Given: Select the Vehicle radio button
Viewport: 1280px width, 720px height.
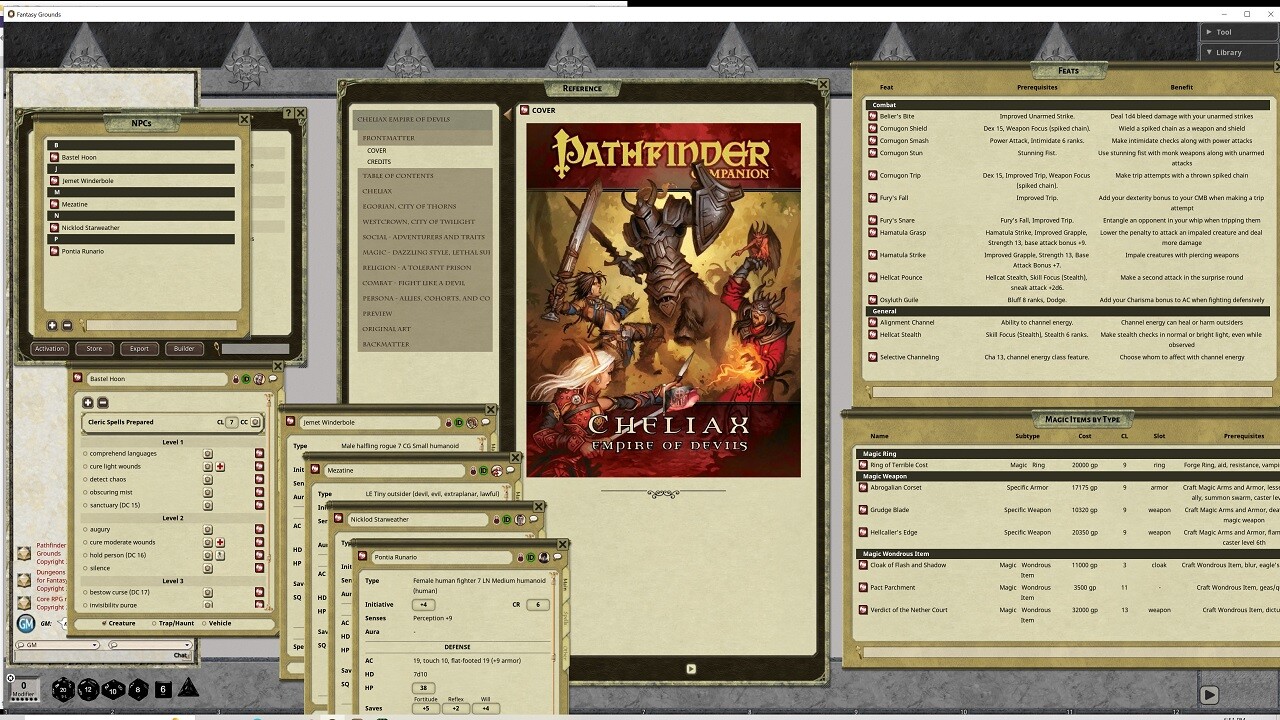Looking at the screenshot, I should coord(205,623).
